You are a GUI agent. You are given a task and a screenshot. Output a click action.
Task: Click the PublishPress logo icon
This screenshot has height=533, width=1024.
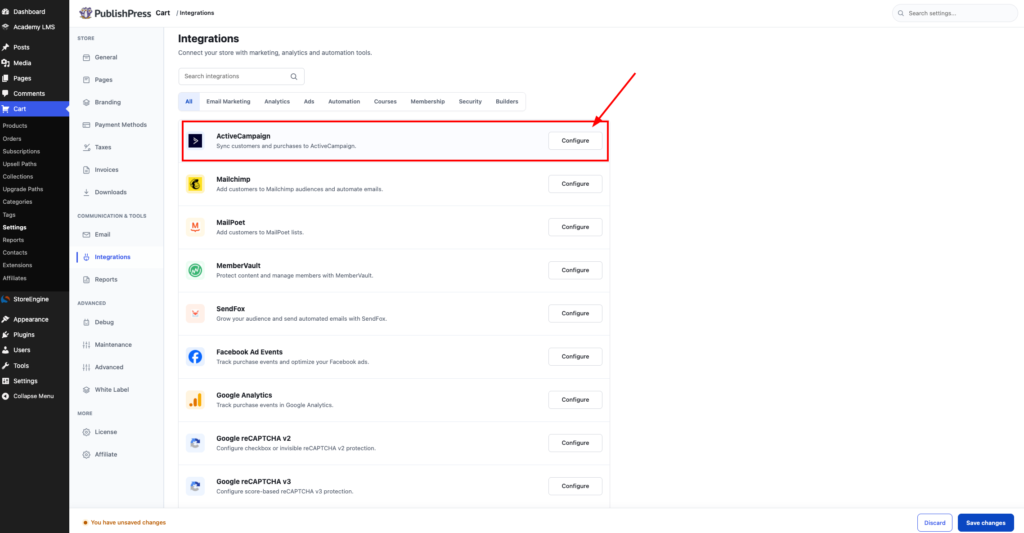(86, 12)
